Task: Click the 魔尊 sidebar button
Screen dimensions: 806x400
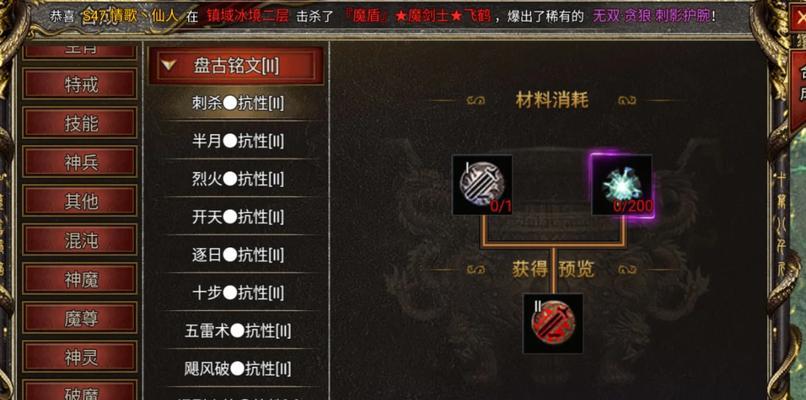Action: point(80,319)
